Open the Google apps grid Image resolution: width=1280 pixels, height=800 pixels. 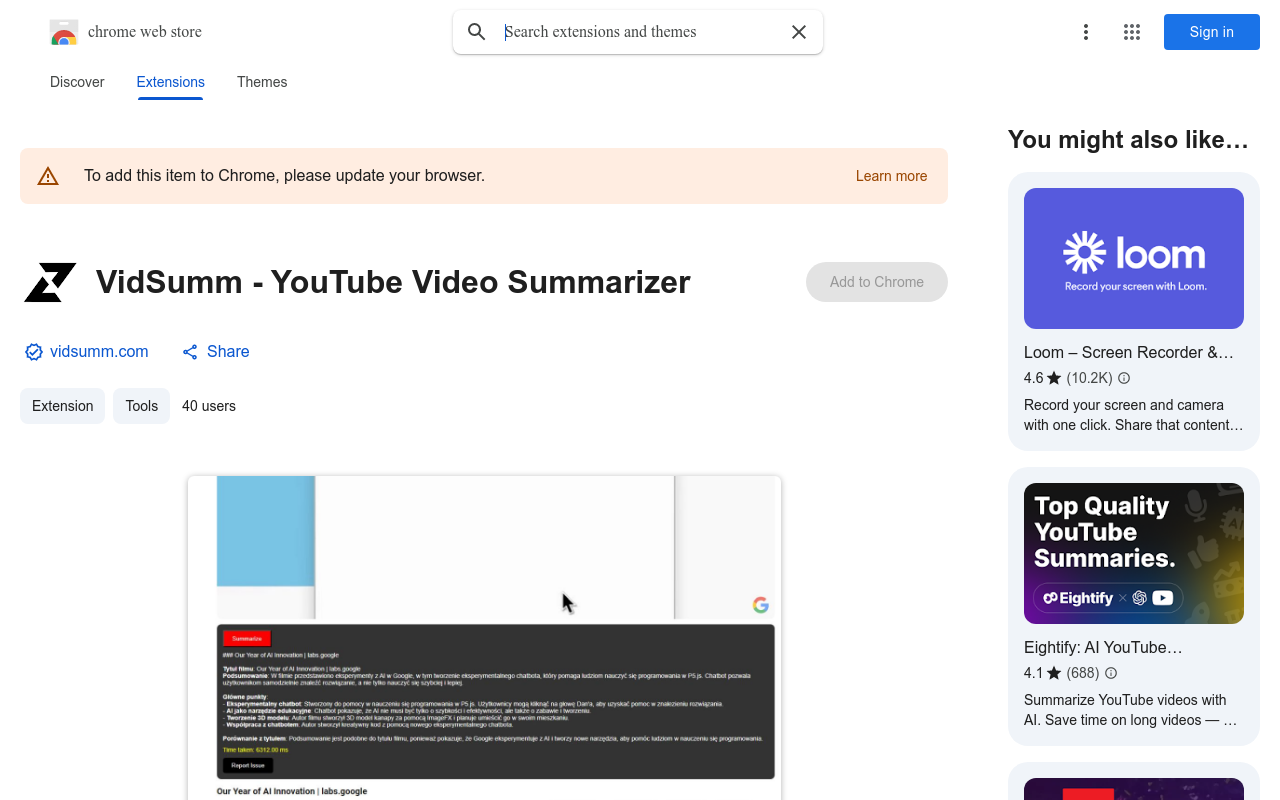pos(1132,32)
